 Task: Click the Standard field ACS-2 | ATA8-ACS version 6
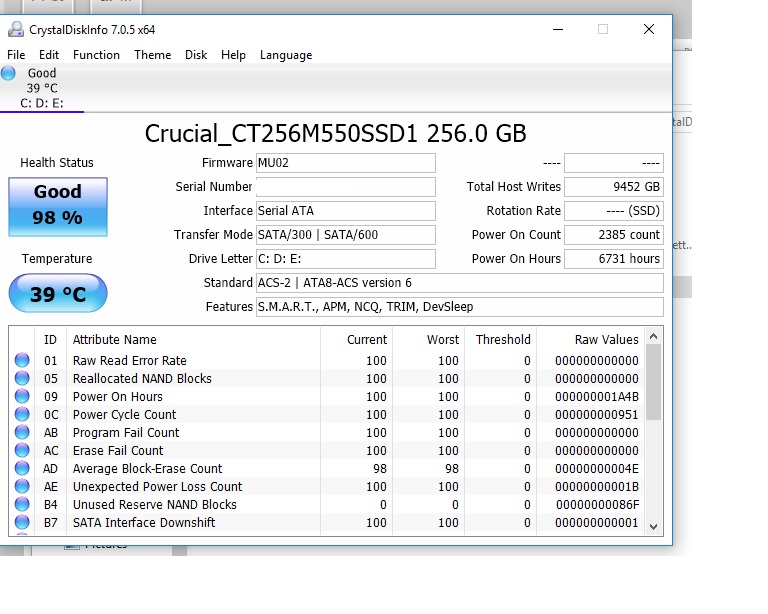[x=460, y=283]
